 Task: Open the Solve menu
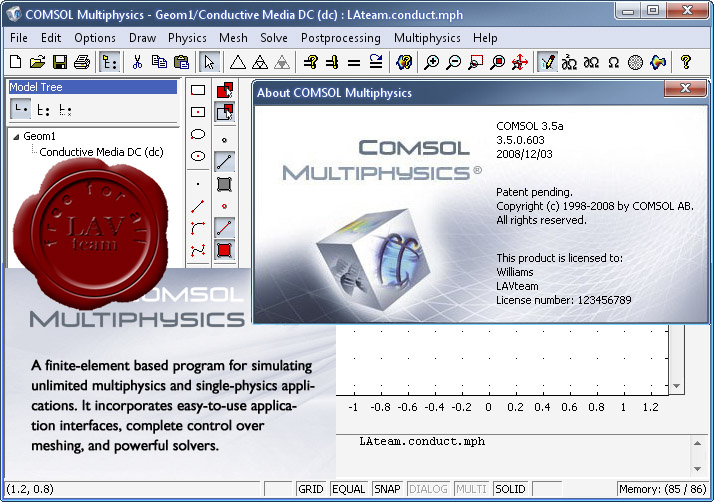click(x=274, y=38)
